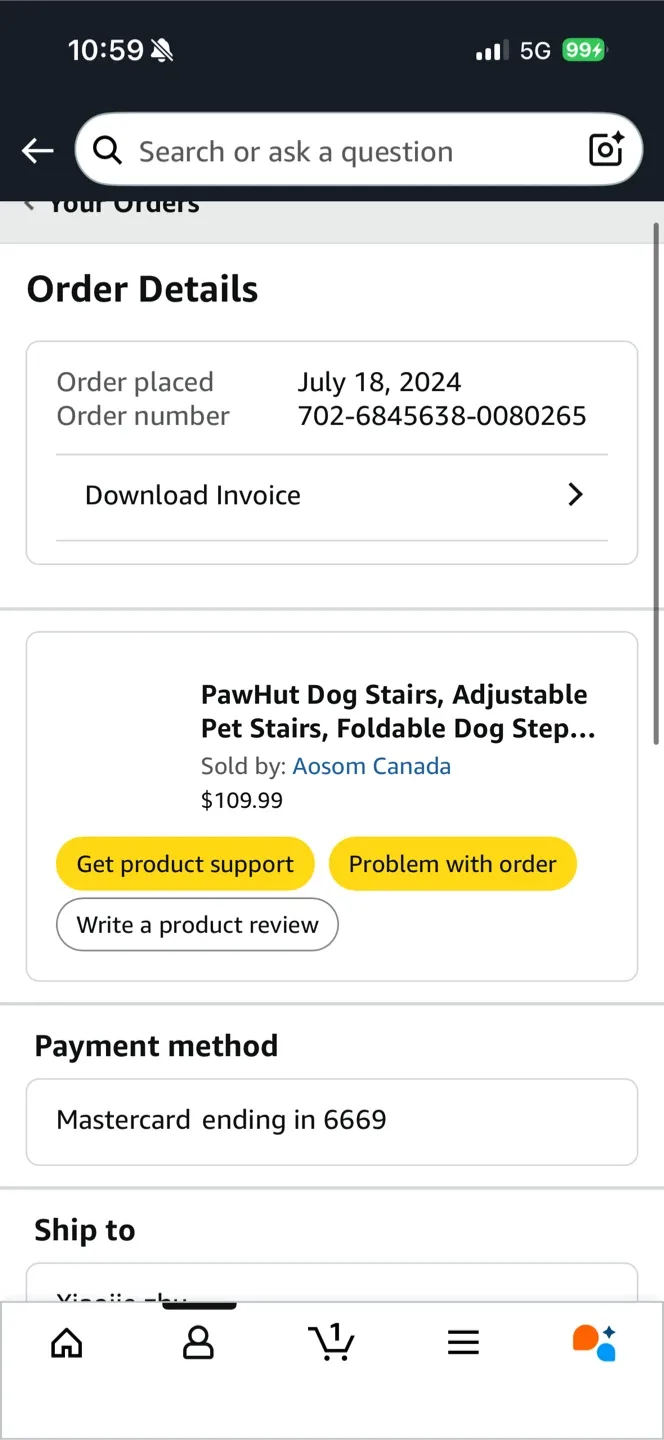664x1440 pixels.
Task: Launch Rufus AI assistant
Action: (x=594, y=1343)
